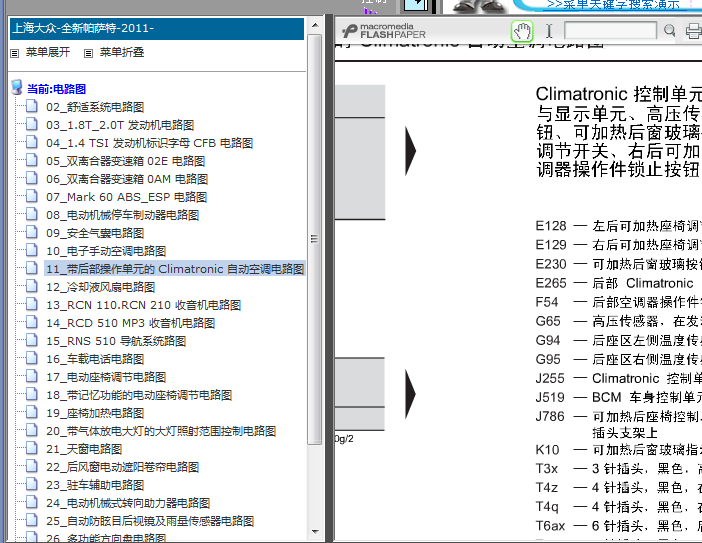The image size is (702, 543).
Task: Open 18_带记忆功能的电动座椅调节电路图
Action: [x=139, y=395]
